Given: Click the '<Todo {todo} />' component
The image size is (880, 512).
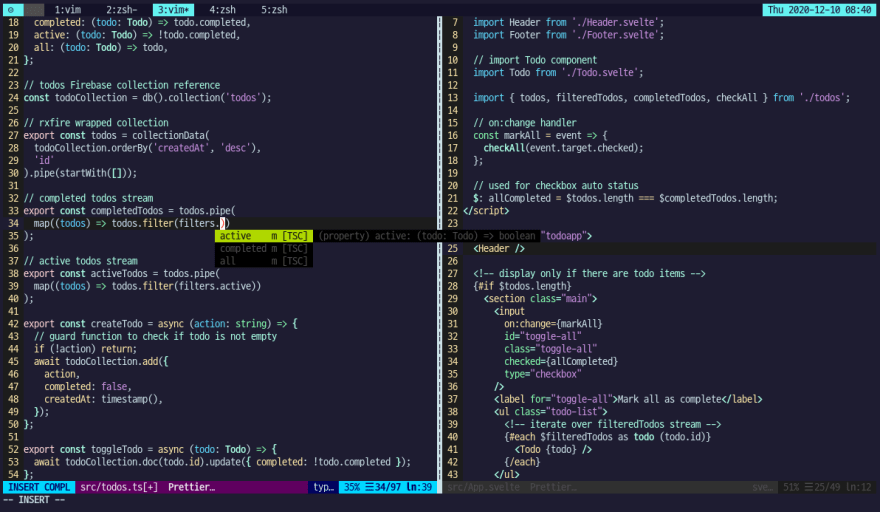Looking at the screenshot, I should coord(553,450).
